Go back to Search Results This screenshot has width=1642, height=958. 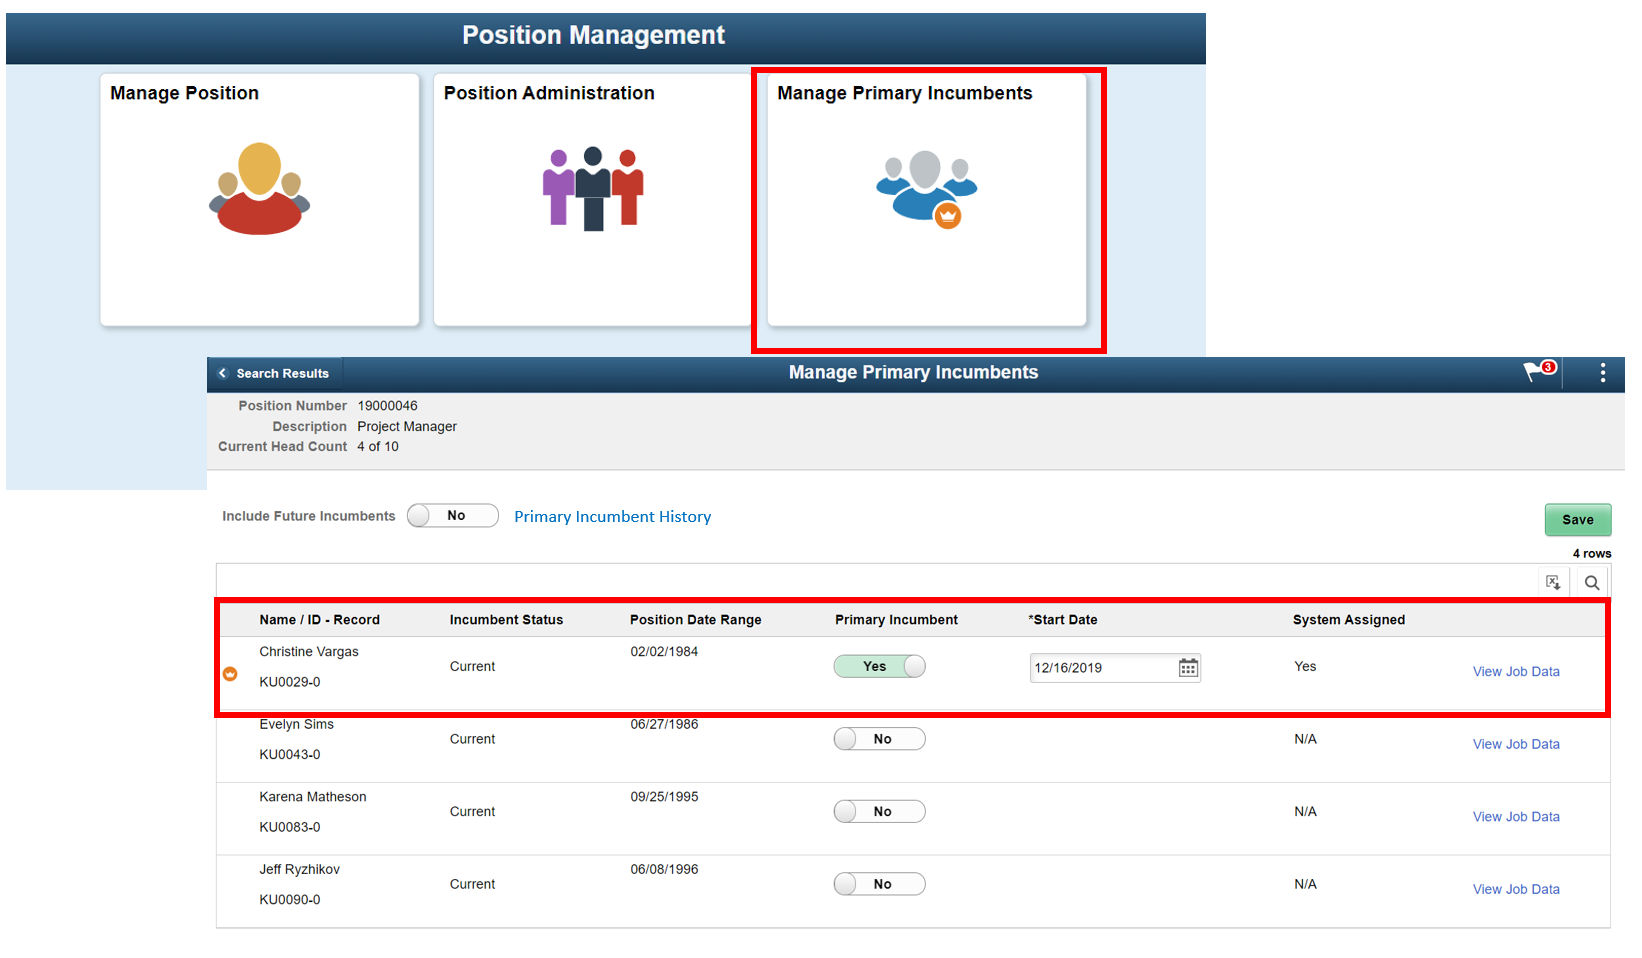(x=274, y=374)
